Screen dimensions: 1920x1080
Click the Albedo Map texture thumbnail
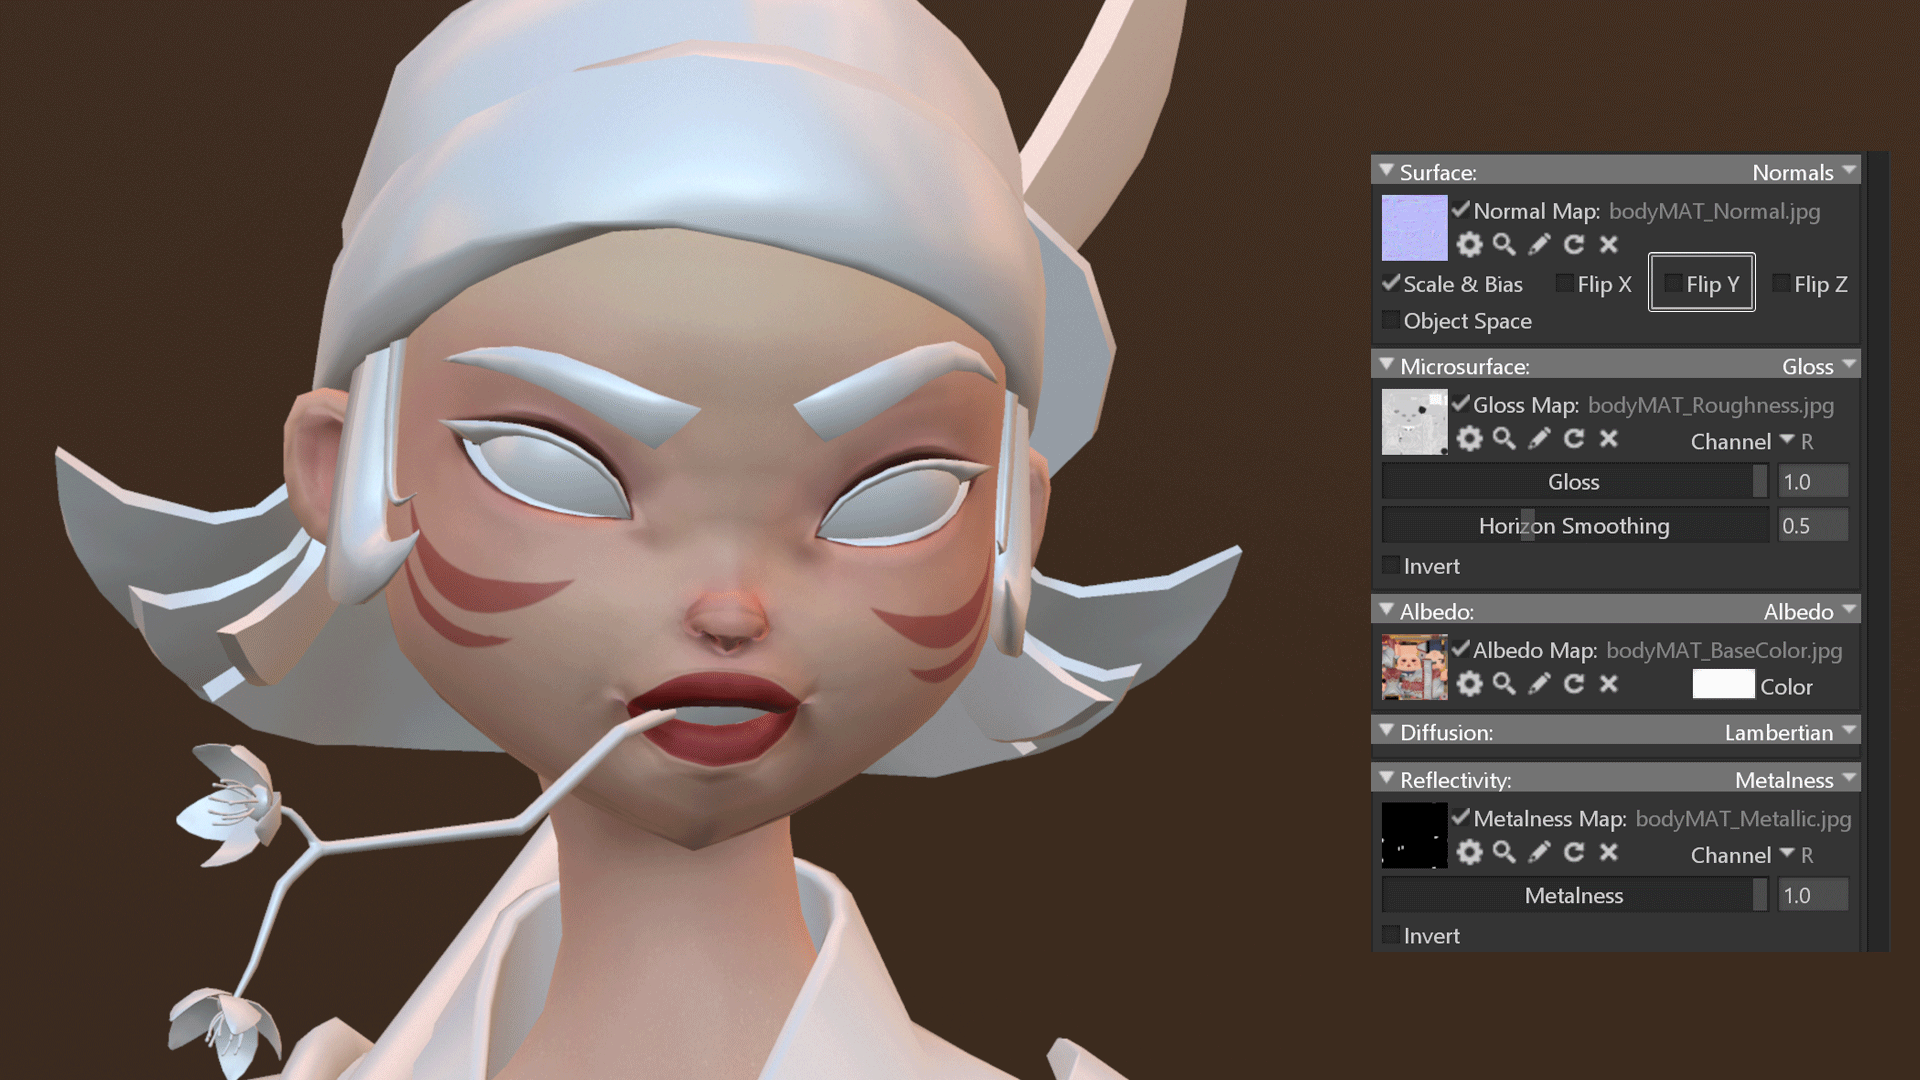click(1414, 667)
